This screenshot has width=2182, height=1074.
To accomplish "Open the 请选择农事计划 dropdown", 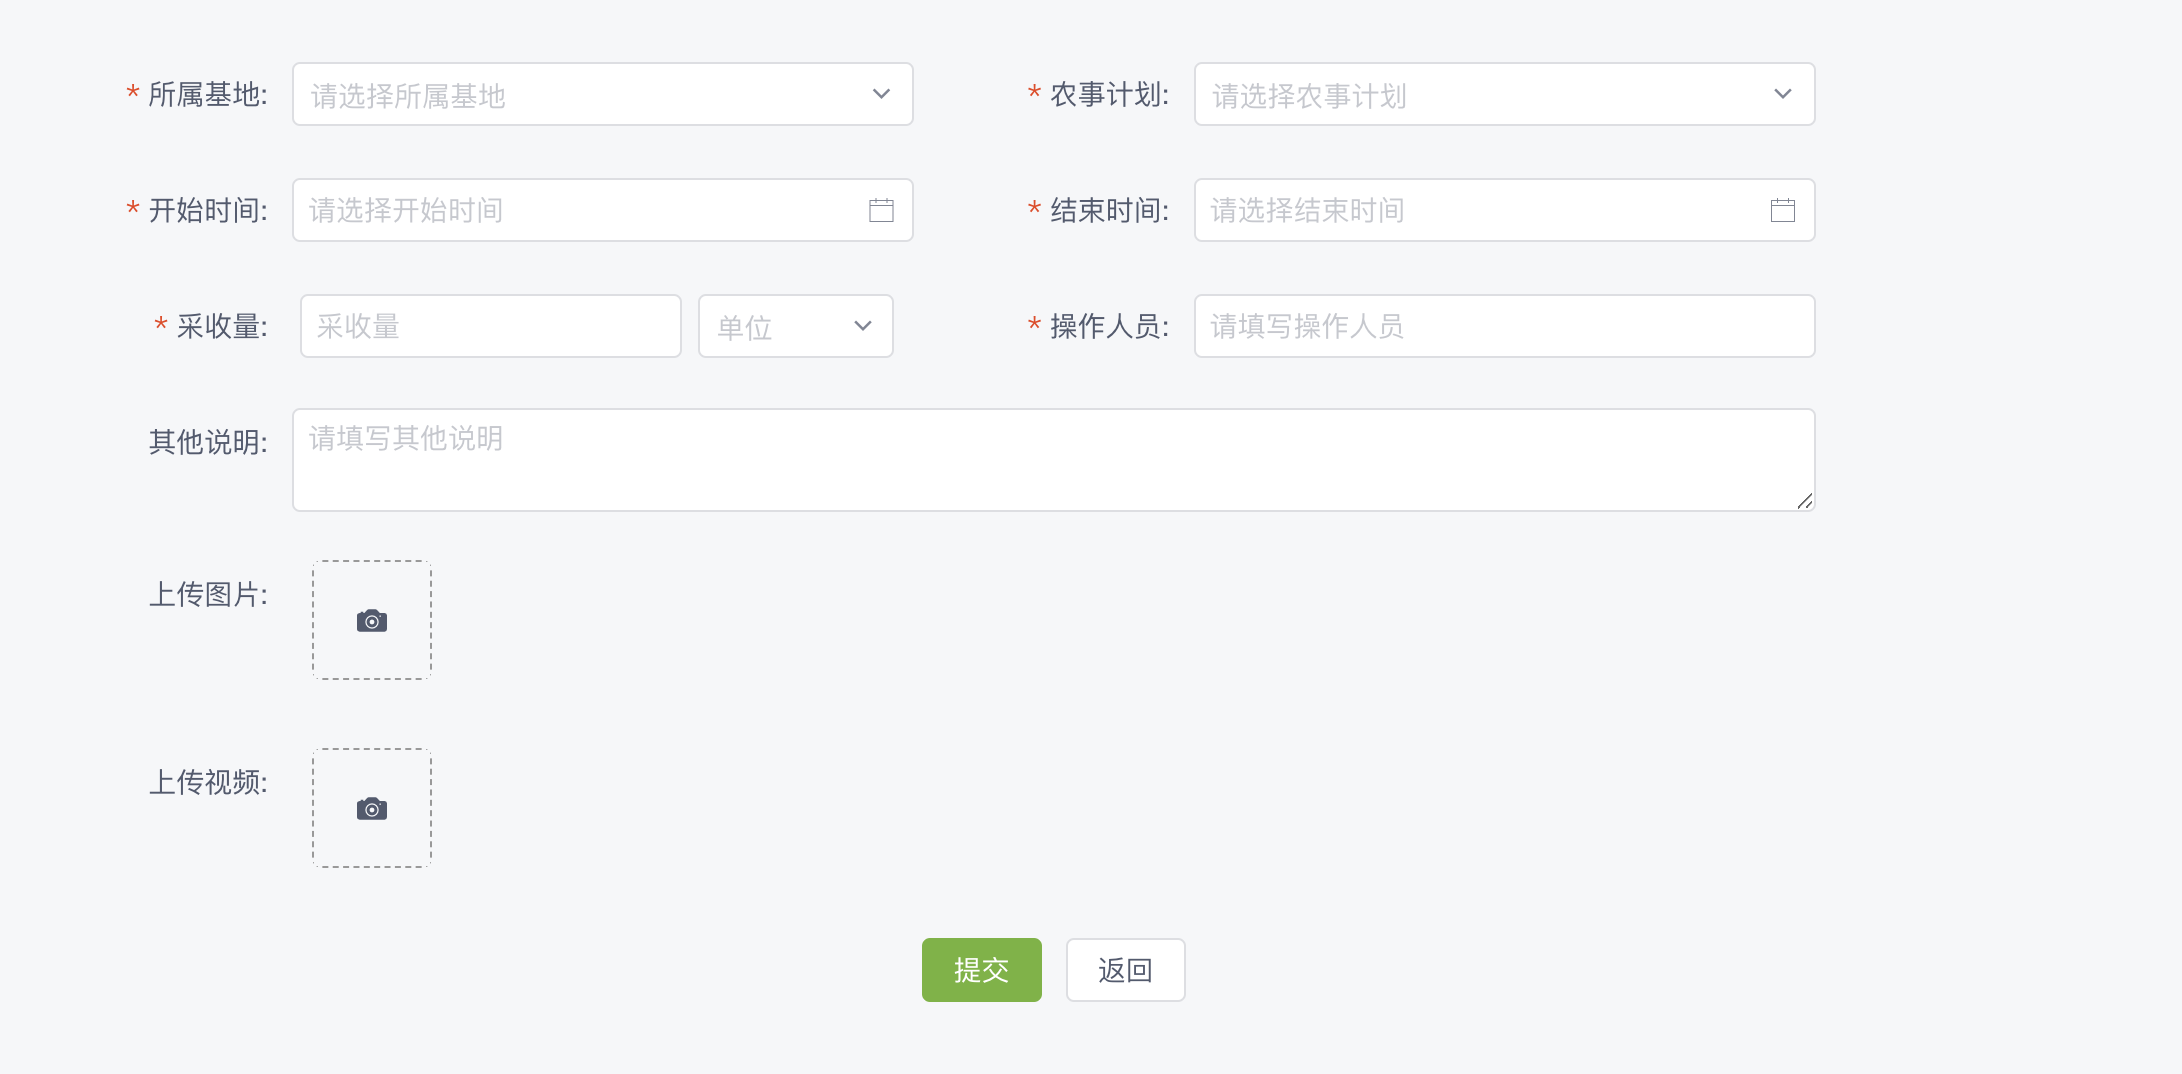I will point(1505,94).
